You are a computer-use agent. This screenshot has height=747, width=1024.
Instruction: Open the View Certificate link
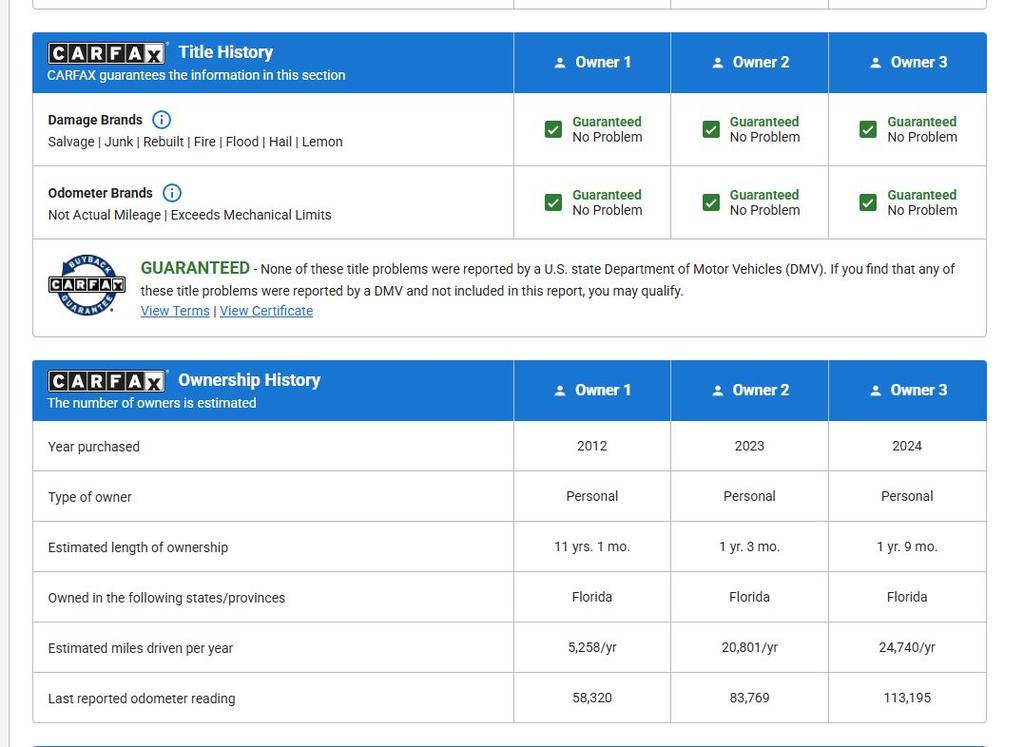pyautogui.click(x=266, y=311)
